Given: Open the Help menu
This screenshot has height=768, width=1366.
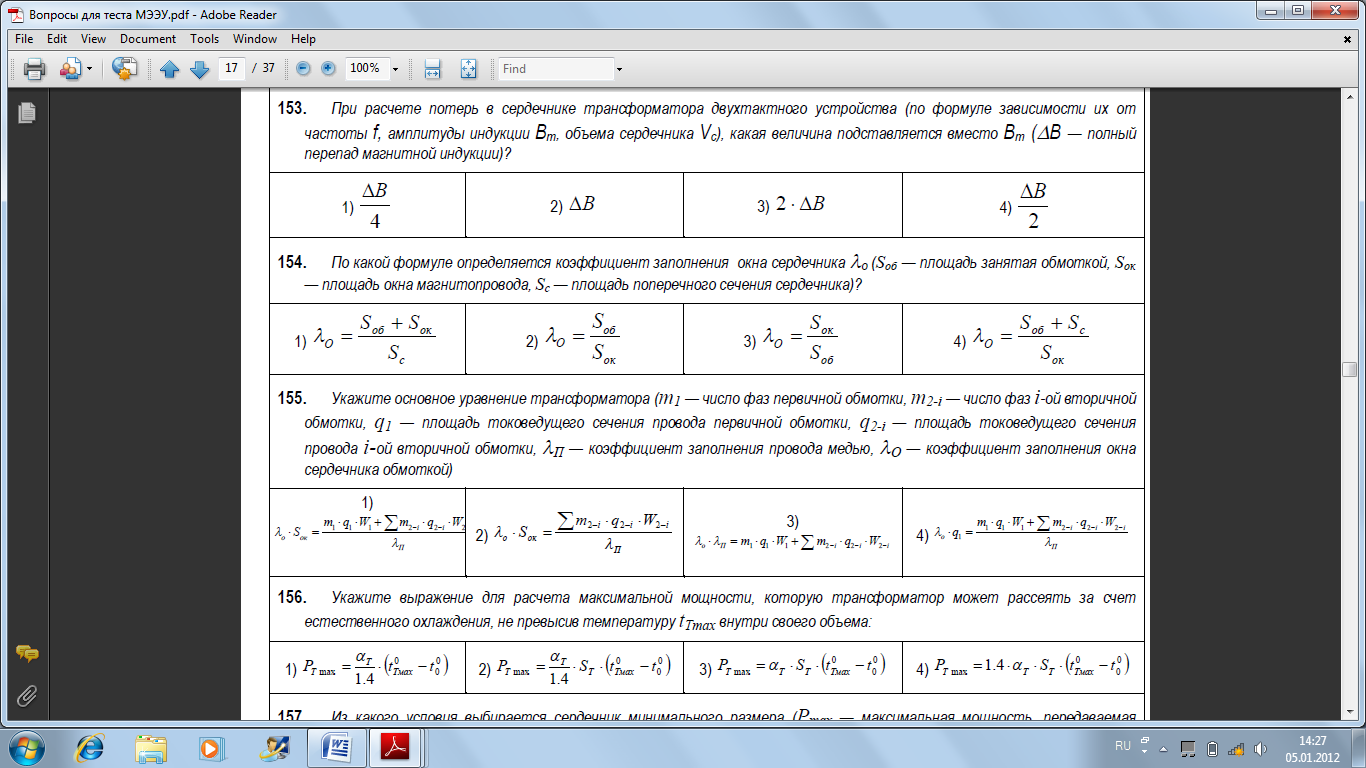Looking at the screenshot, I should coord(303,39).
